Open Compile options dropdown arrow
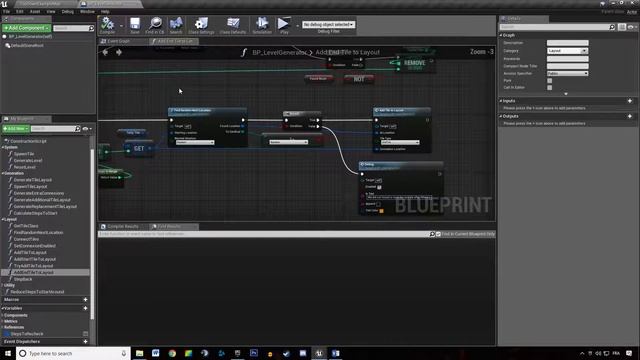The image size is (640, 360). click(x=121, y=26)
